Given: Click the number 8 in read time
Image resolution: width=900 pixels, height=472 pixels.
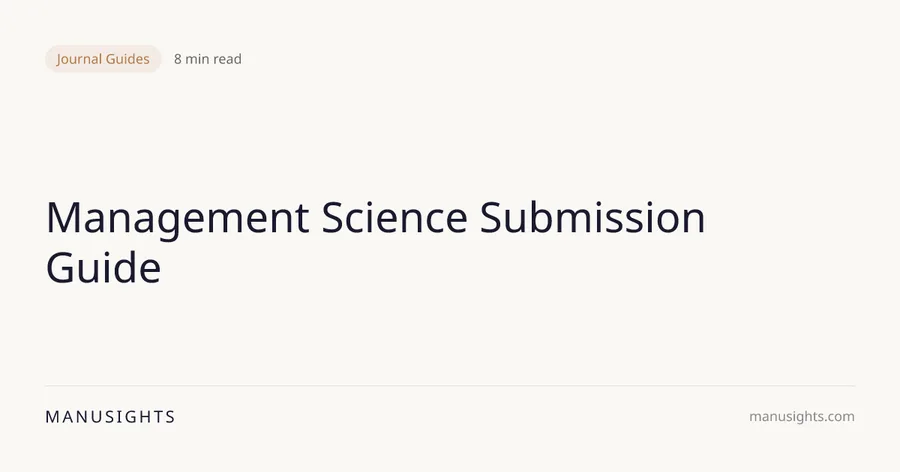Looking at the screenshot, I should tap(178, 59).
